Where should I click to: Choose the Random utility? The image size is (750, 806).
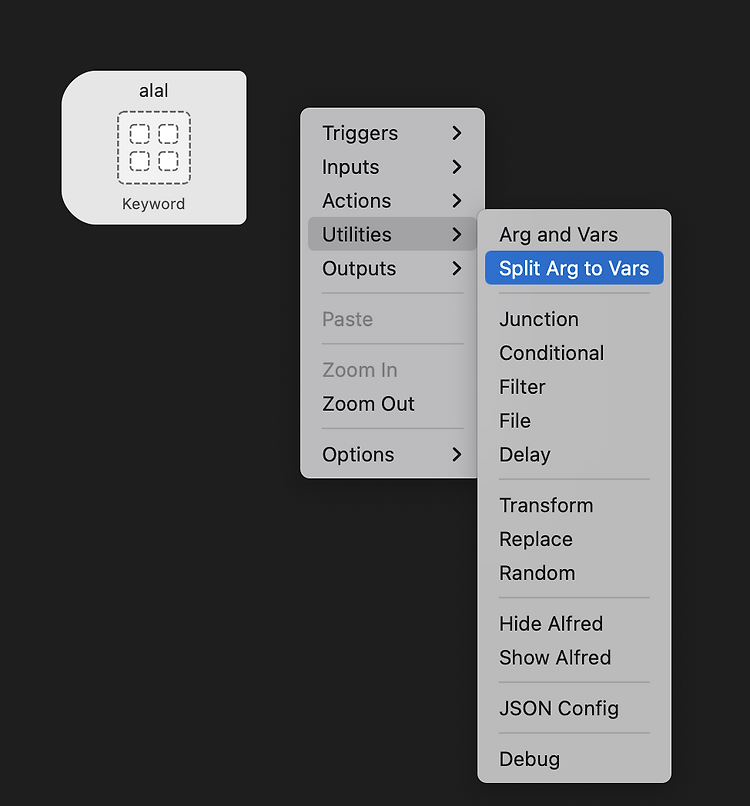pos(574,573)
